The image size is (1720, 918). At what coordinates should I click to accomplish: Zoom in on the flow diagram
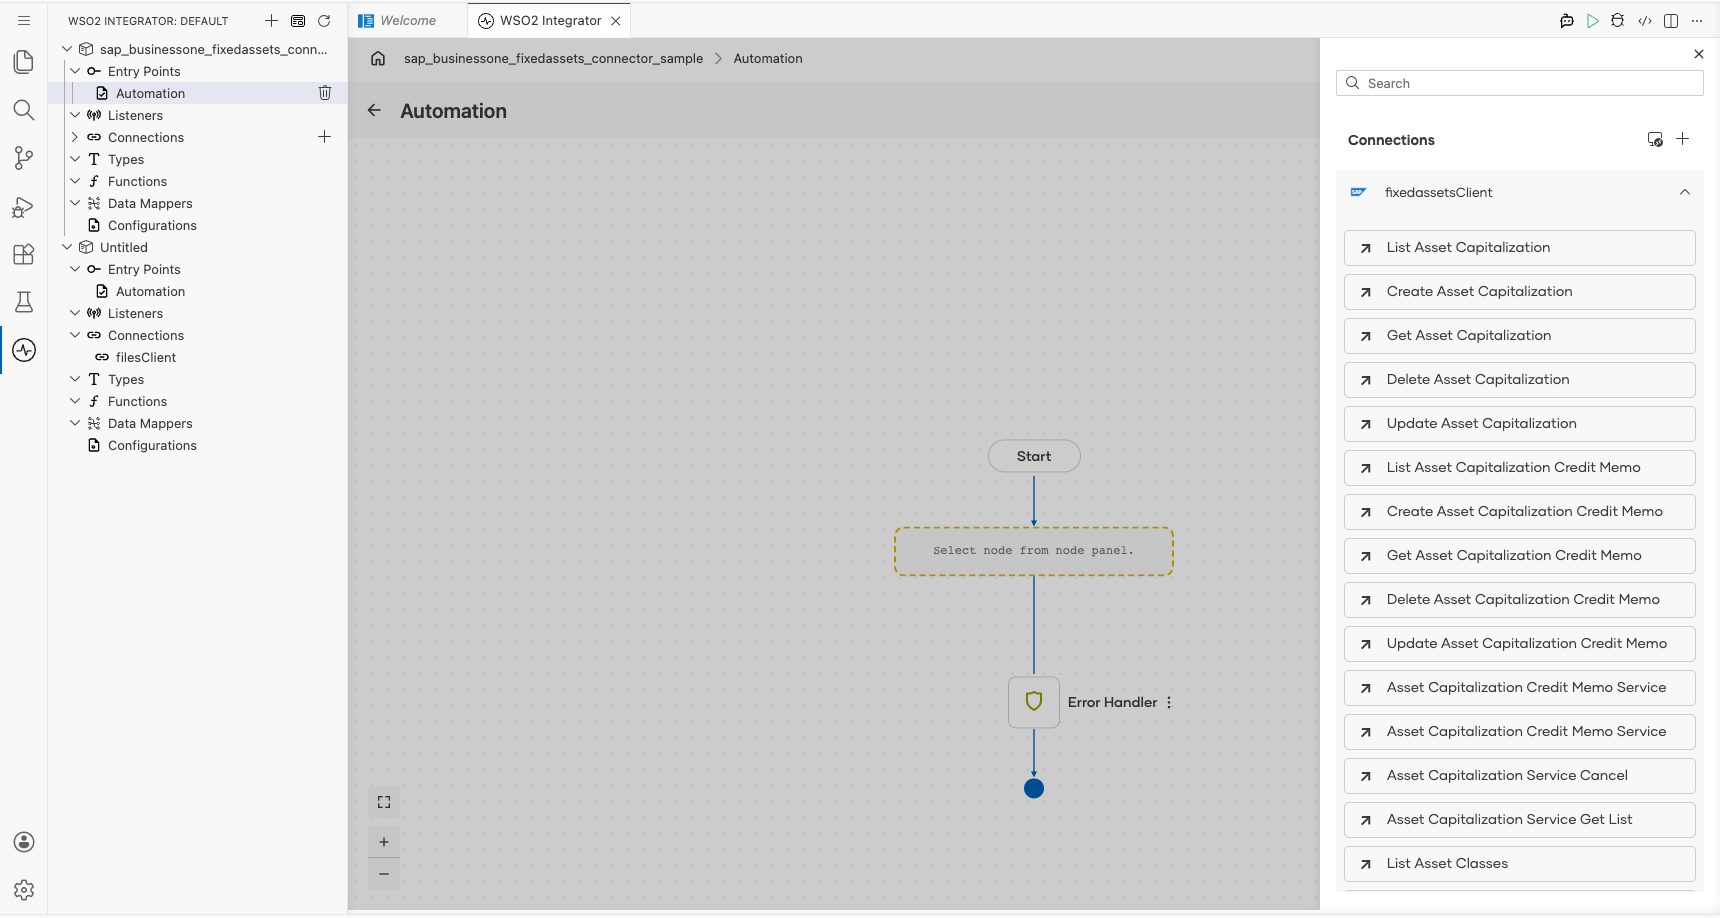coord(384,842)
